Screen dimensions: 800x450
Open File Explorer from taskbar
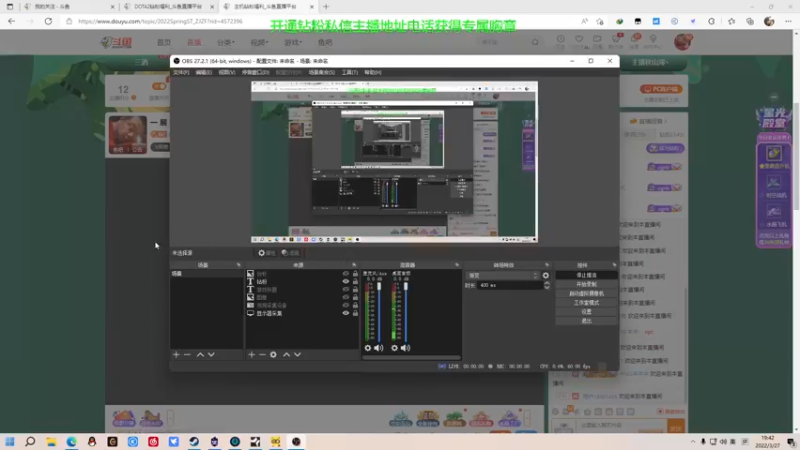pyautogui.click(x=51, y=441)
